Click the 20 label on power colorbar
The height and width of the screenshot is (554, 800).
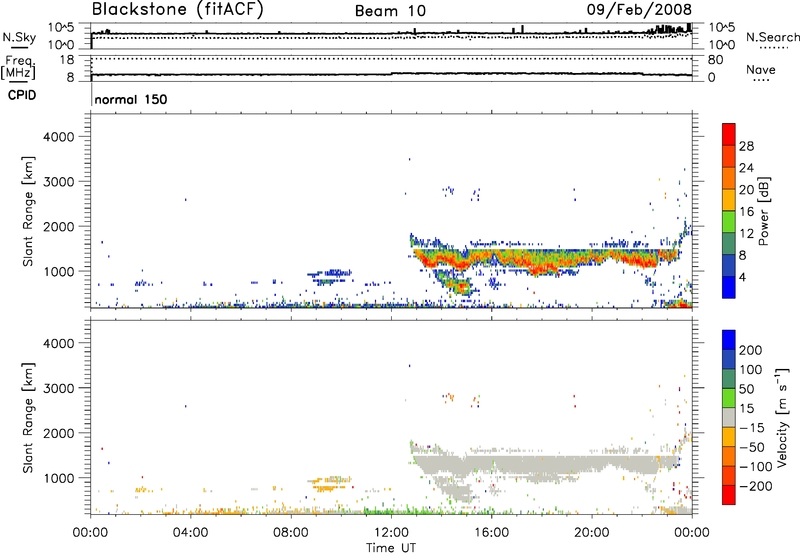click(746, 190)
